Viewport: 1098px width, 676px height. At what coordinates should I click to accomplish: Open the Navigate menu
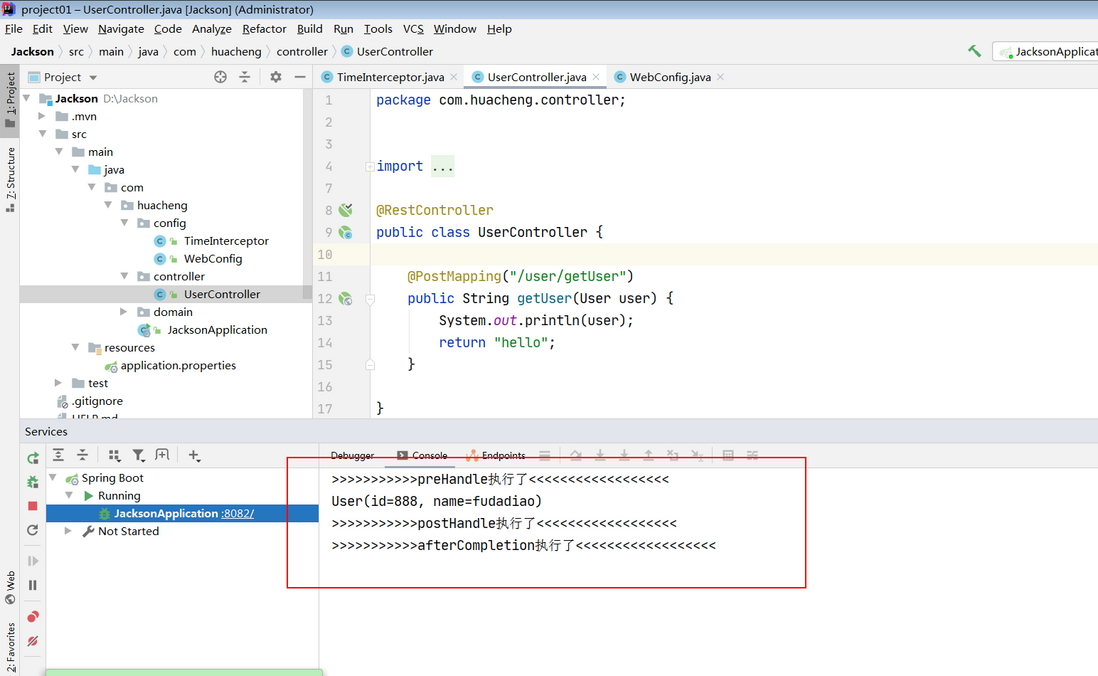120,29
